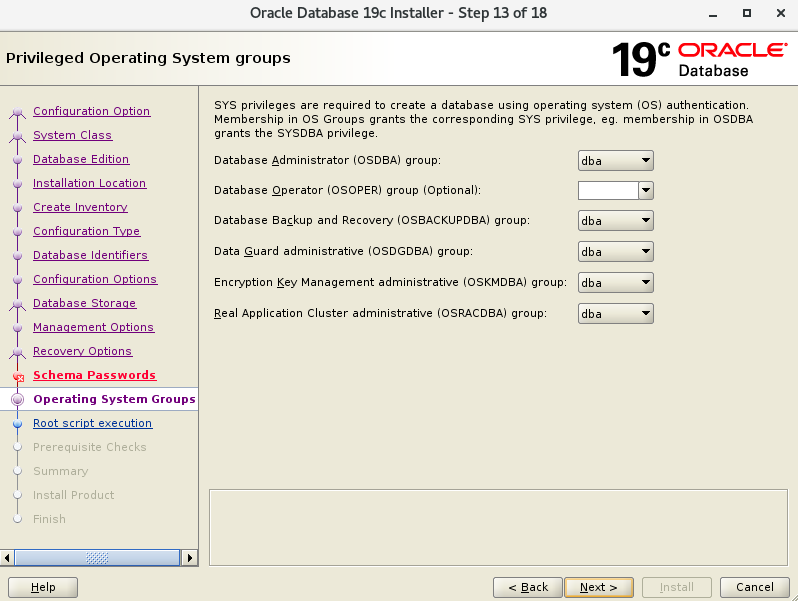This screenshot has height=601, width=798.
Task: Click the left arrow of the sidebar scrollbar
Action: (x=7, y=558)
